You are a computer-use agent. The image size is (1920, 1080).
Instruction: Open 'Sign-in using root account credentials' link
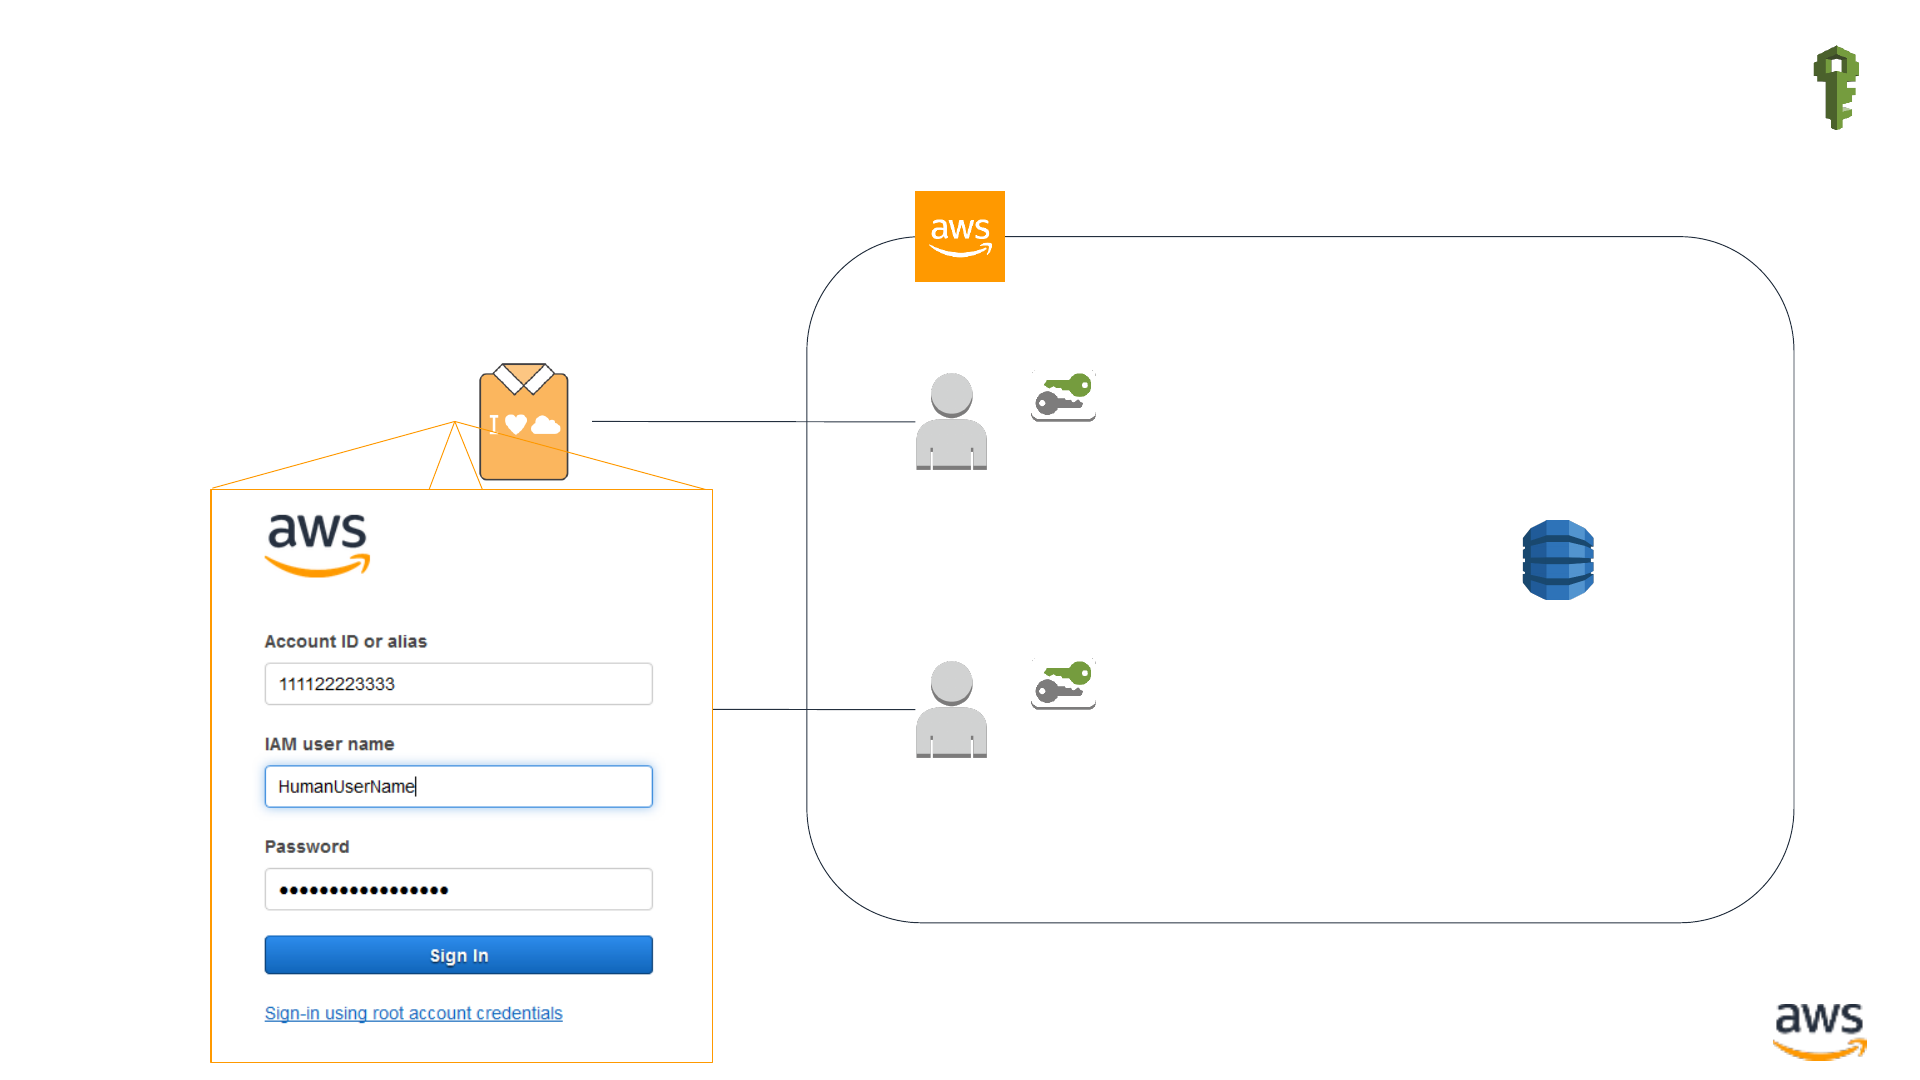pyautogui.click(x=414, y=1013)
